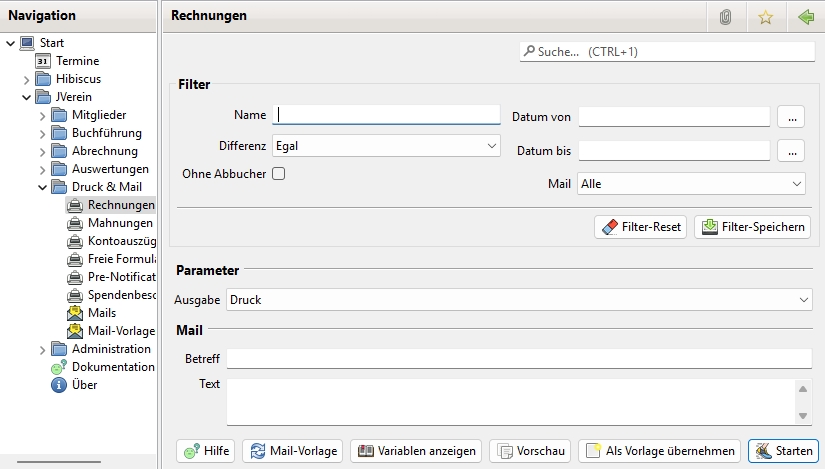
Task: Click the green back arrow icon
Action: (x=806, y=17)
